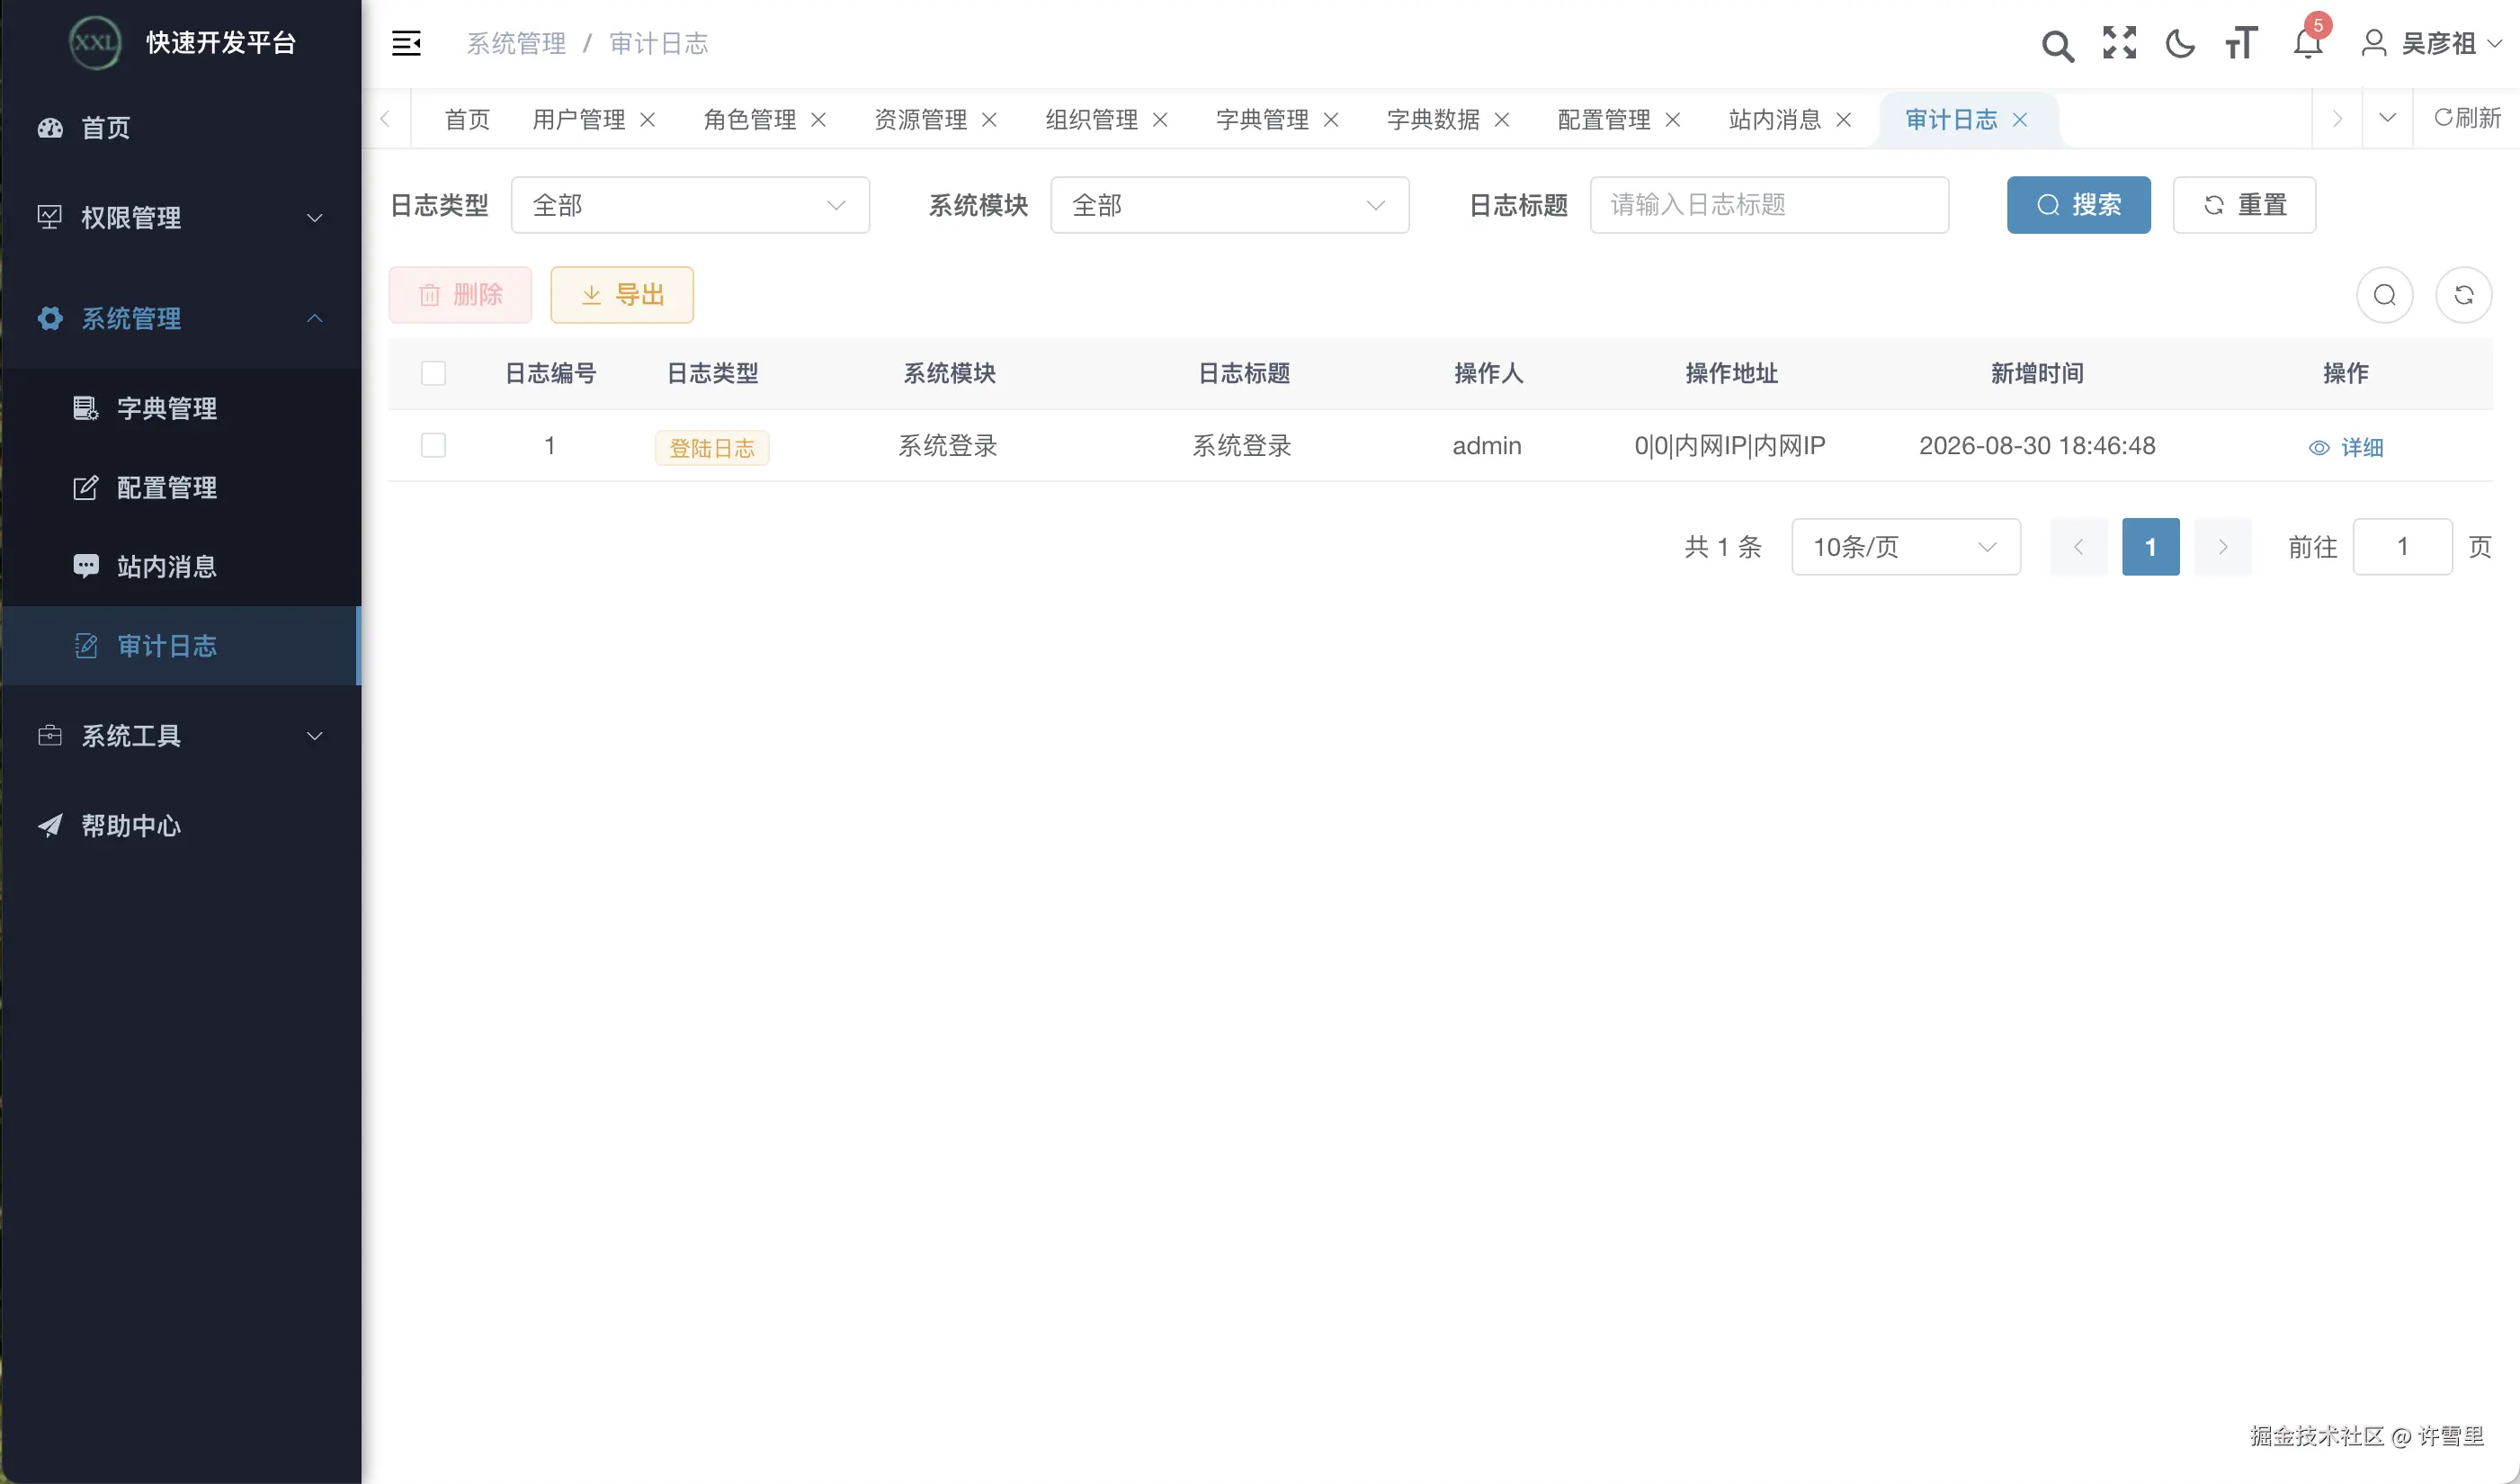
Task: Toggle fullscreen mode icon
Action: coord(2119,43)
